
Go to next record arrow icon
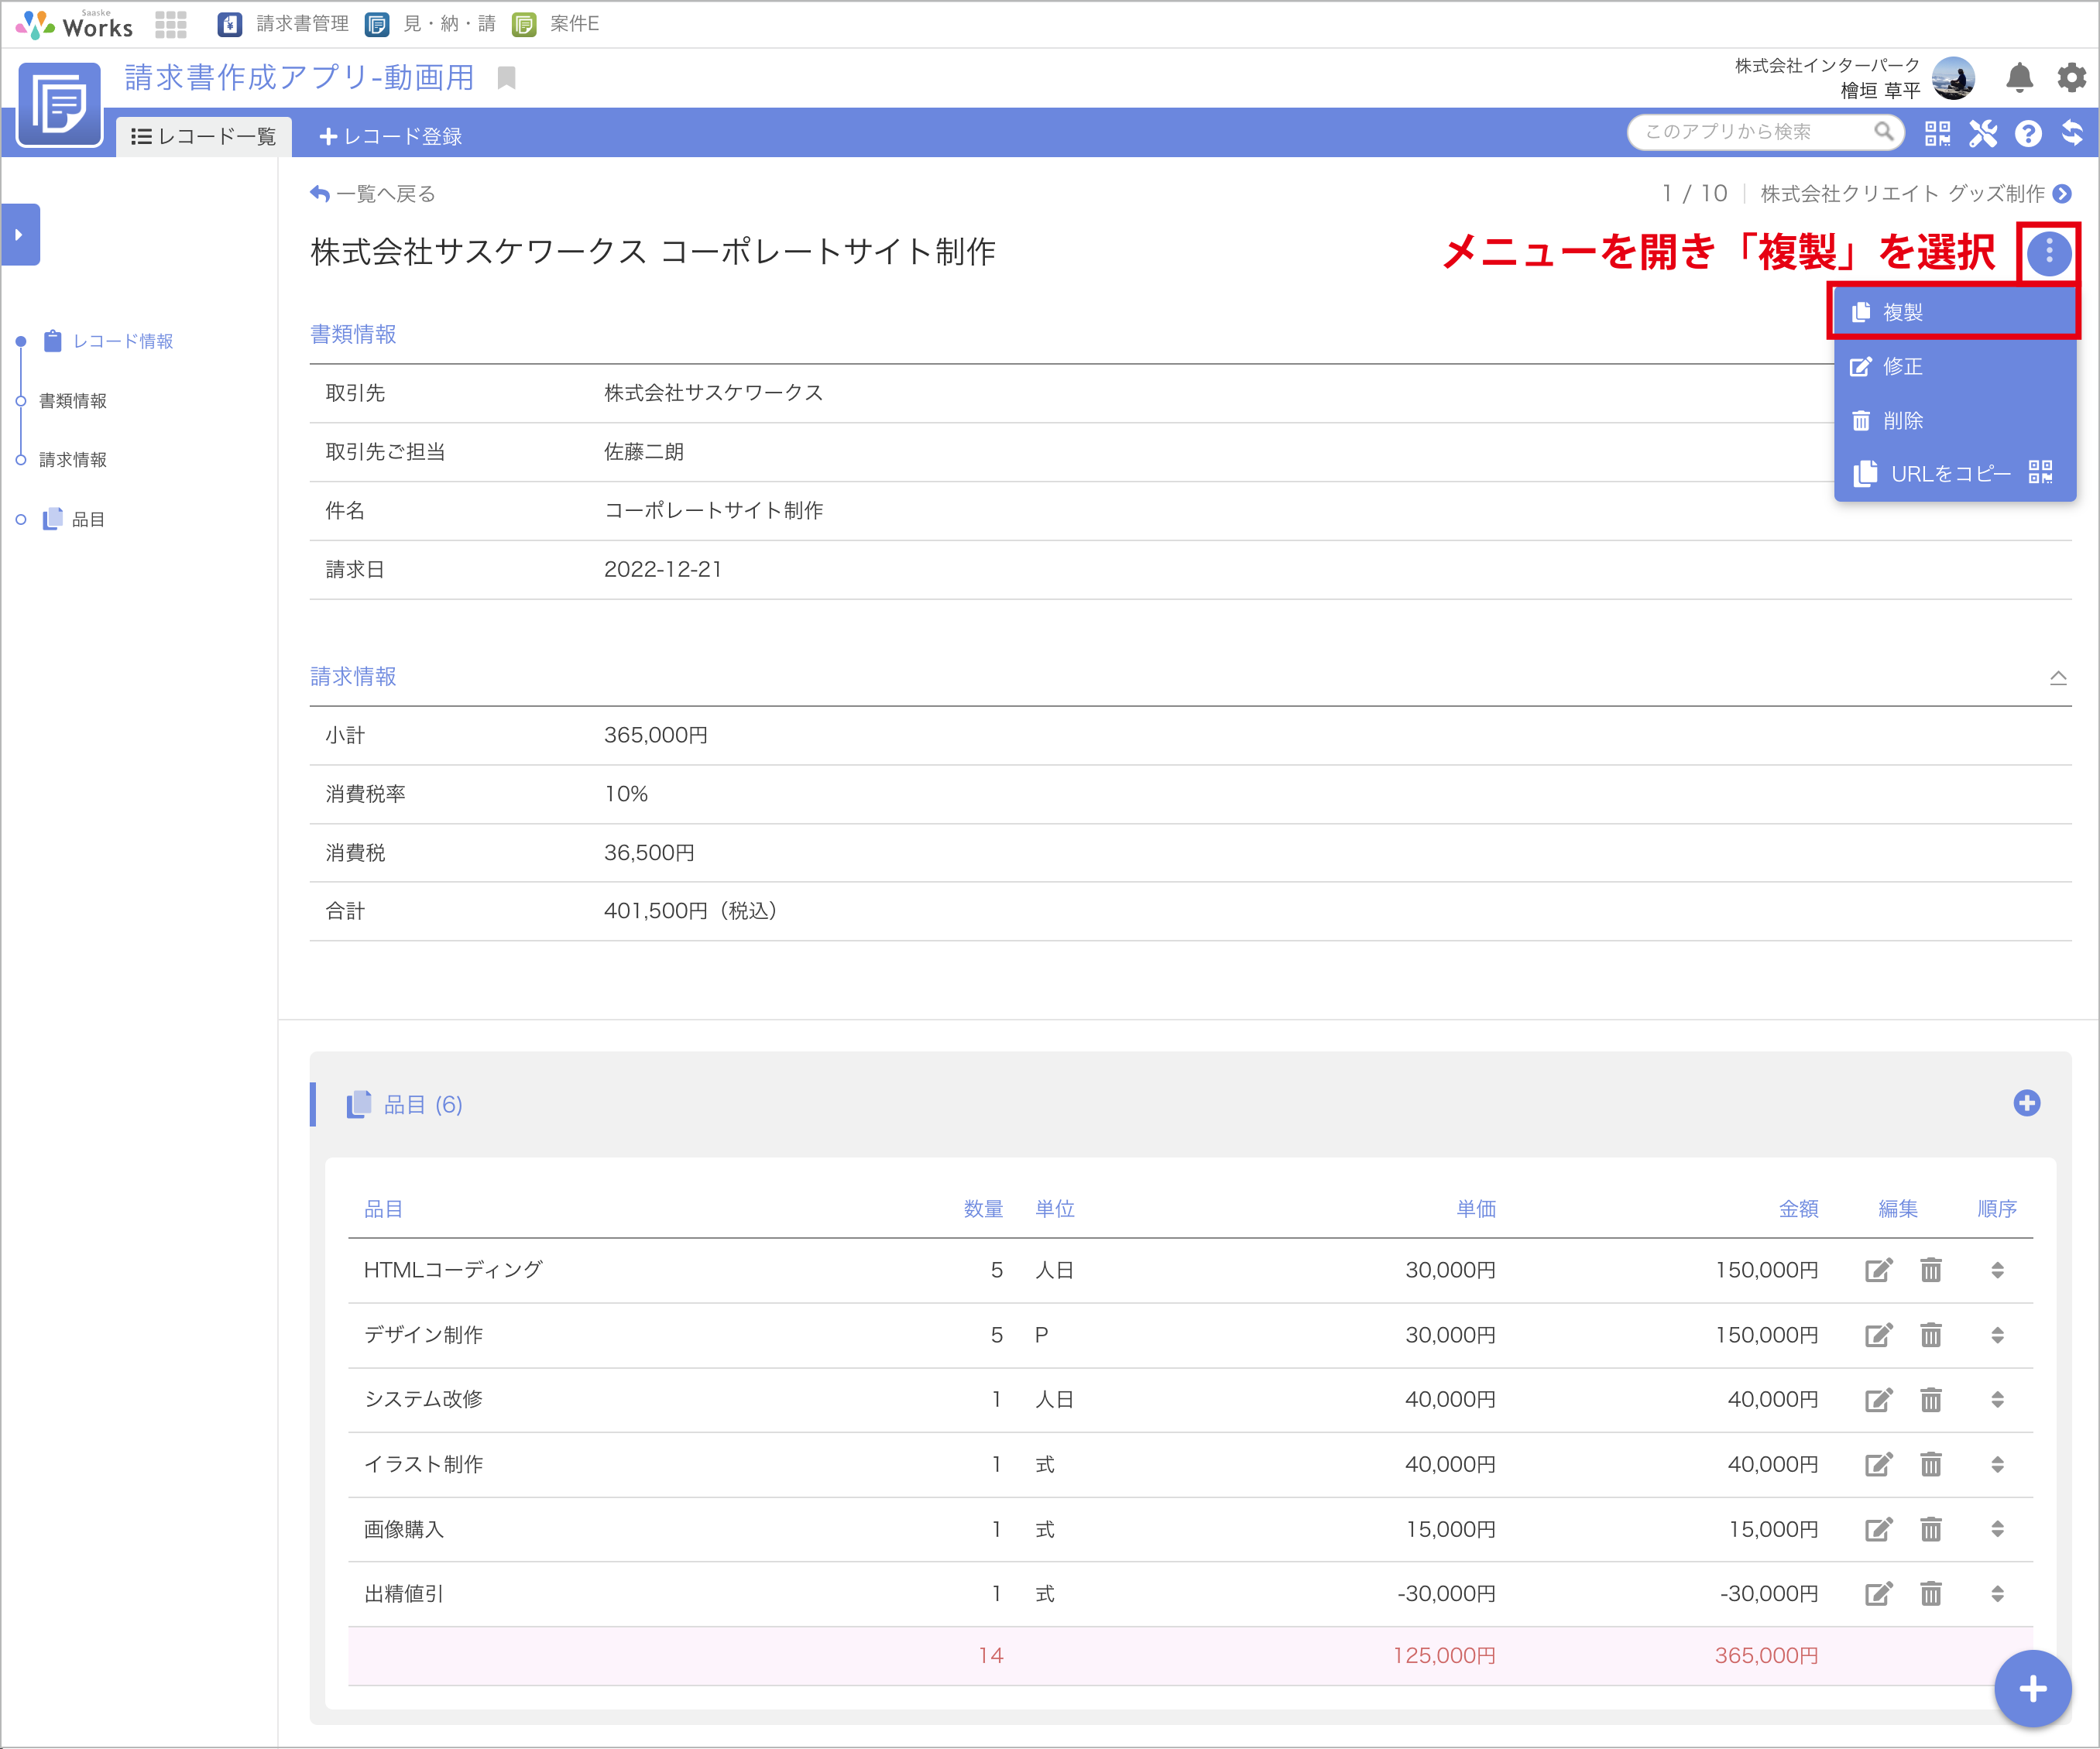2063,194
